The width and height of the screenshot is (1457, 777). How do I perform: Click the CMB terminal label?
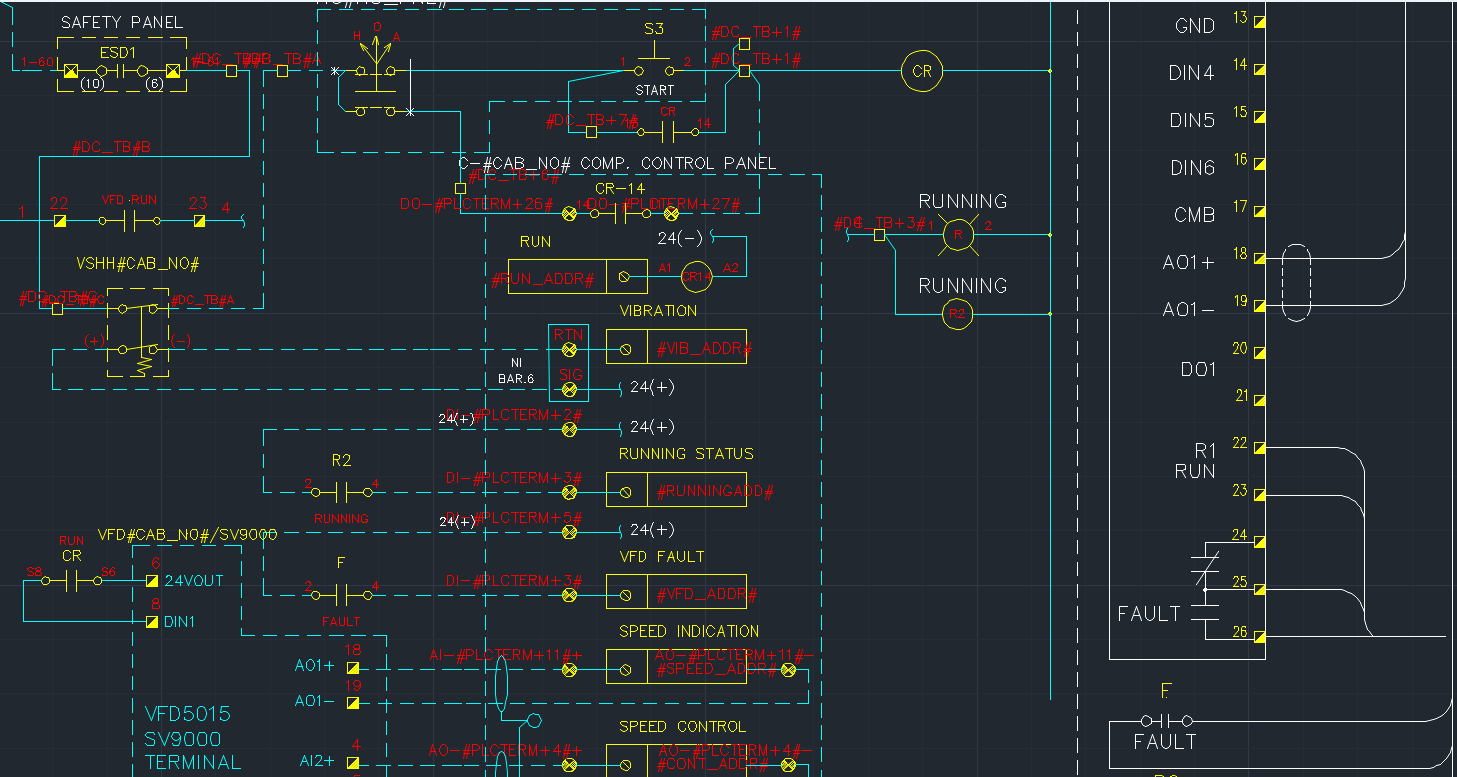tap(1194, 215)
